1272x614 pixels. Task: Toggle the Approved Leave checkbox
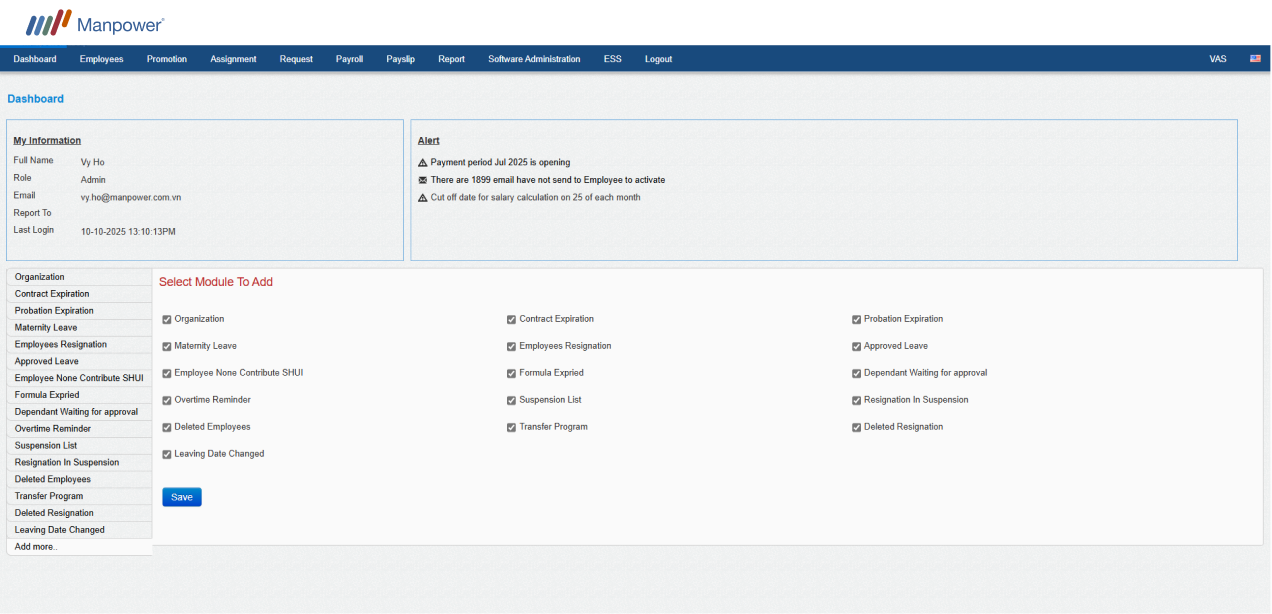pos(857,347)
